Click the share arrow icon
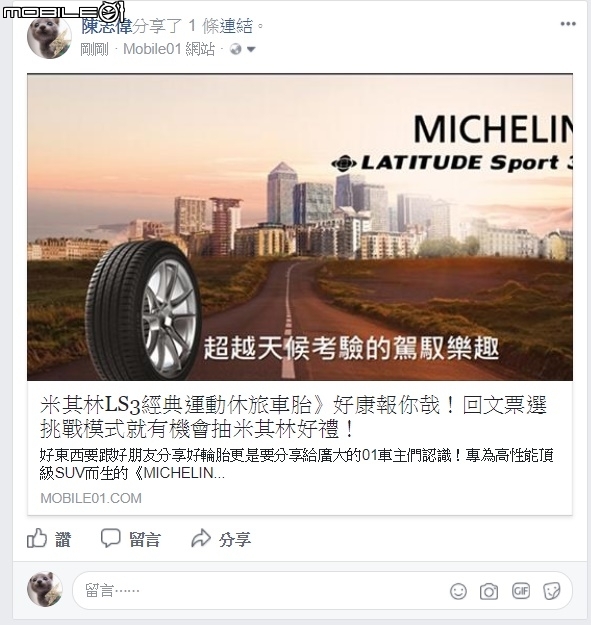This screenshot has width=591, height=625. (201, 538)
